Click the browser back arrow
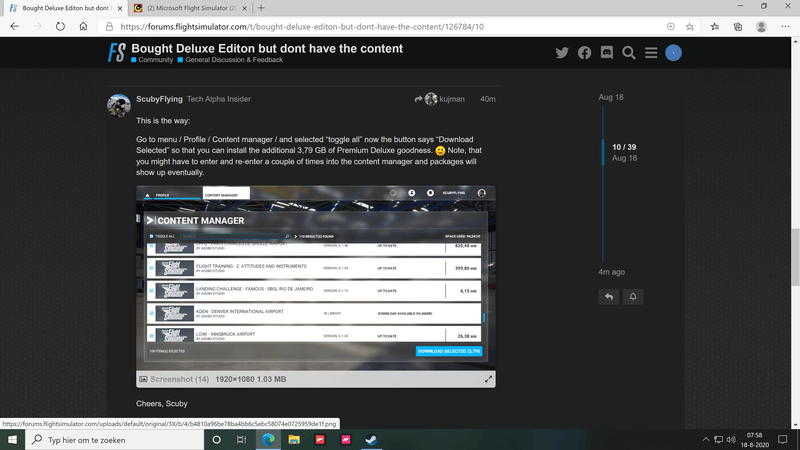Image resolution: width=800 pixels, height=450 pixels. pos(14,27)
